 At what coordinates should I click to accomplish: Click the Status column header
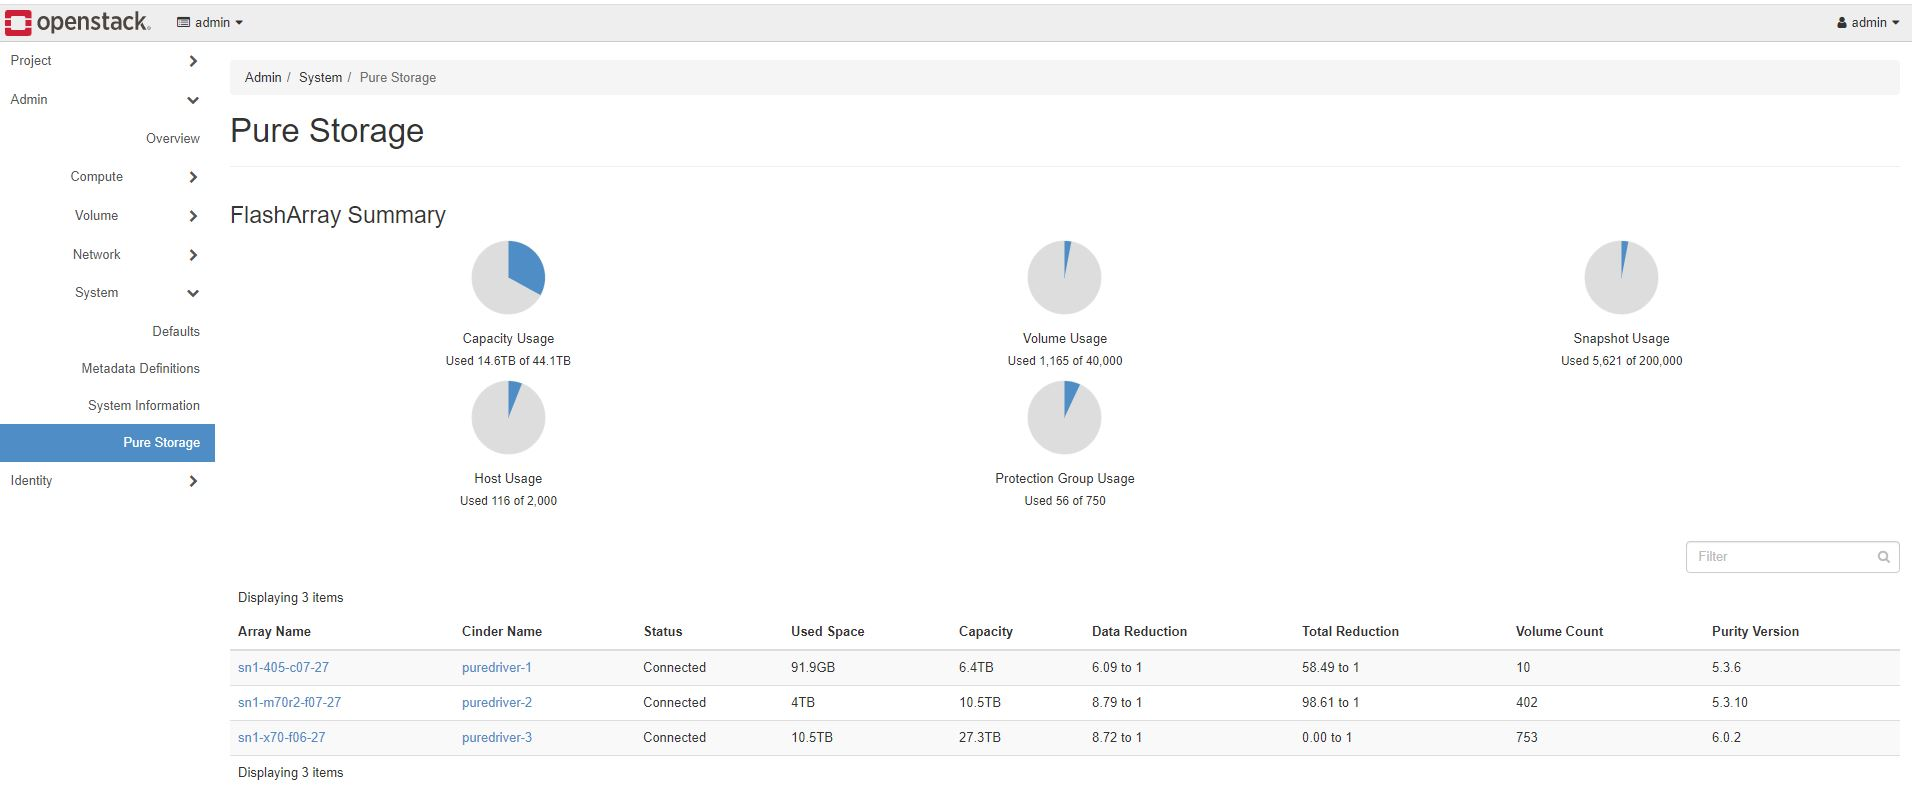663,631
